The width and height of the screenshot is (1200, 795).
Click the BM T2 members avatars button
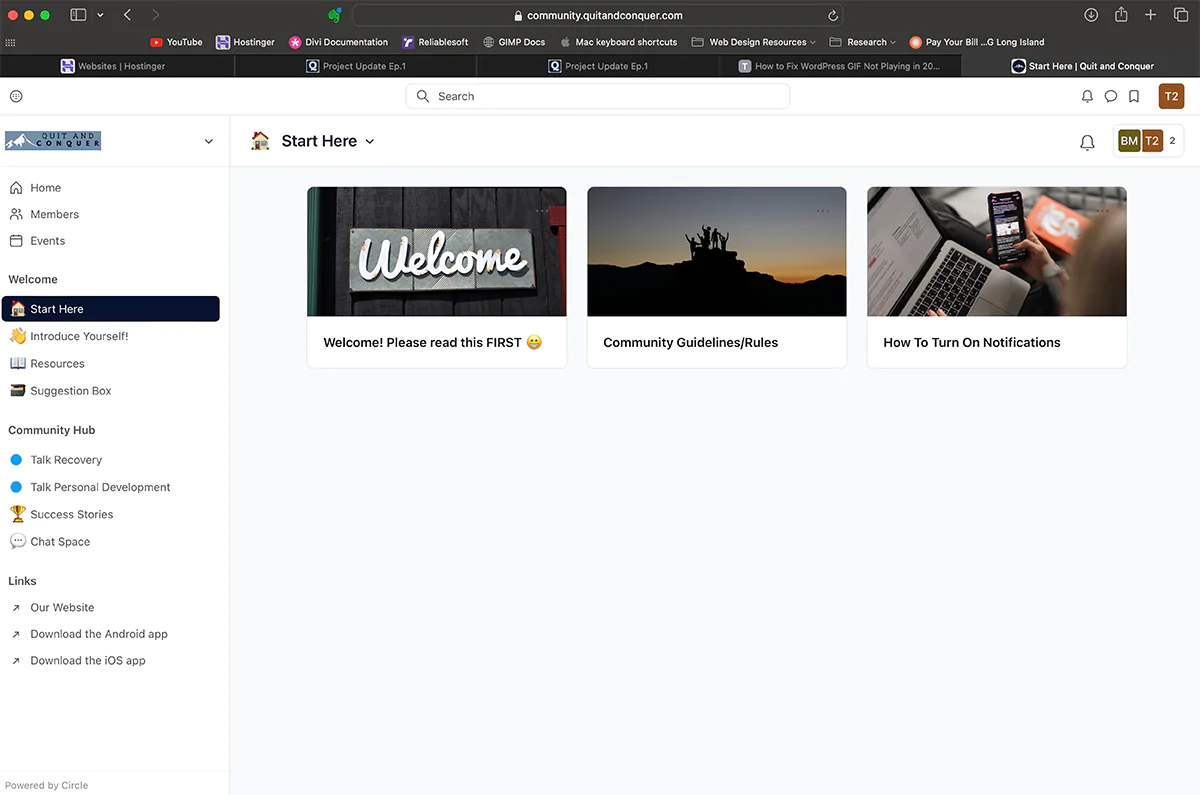pyautogui.click(x=1147, y=141)
